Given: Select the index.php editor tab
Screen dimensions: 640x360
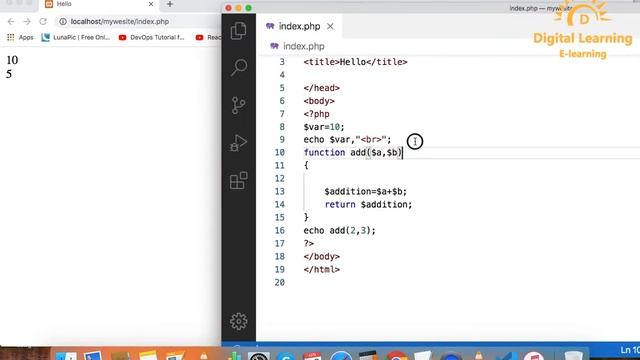Looking at the screenshot, I should coord(299,26).
